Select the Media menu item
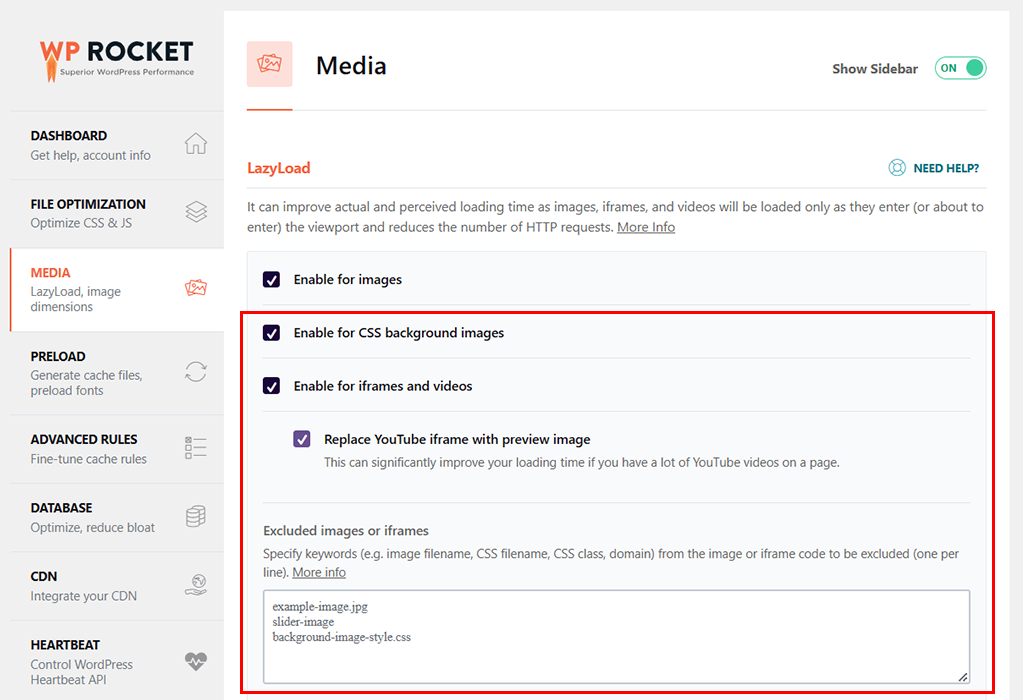This screenshot has width=1024, height=700. pos(117,289)
